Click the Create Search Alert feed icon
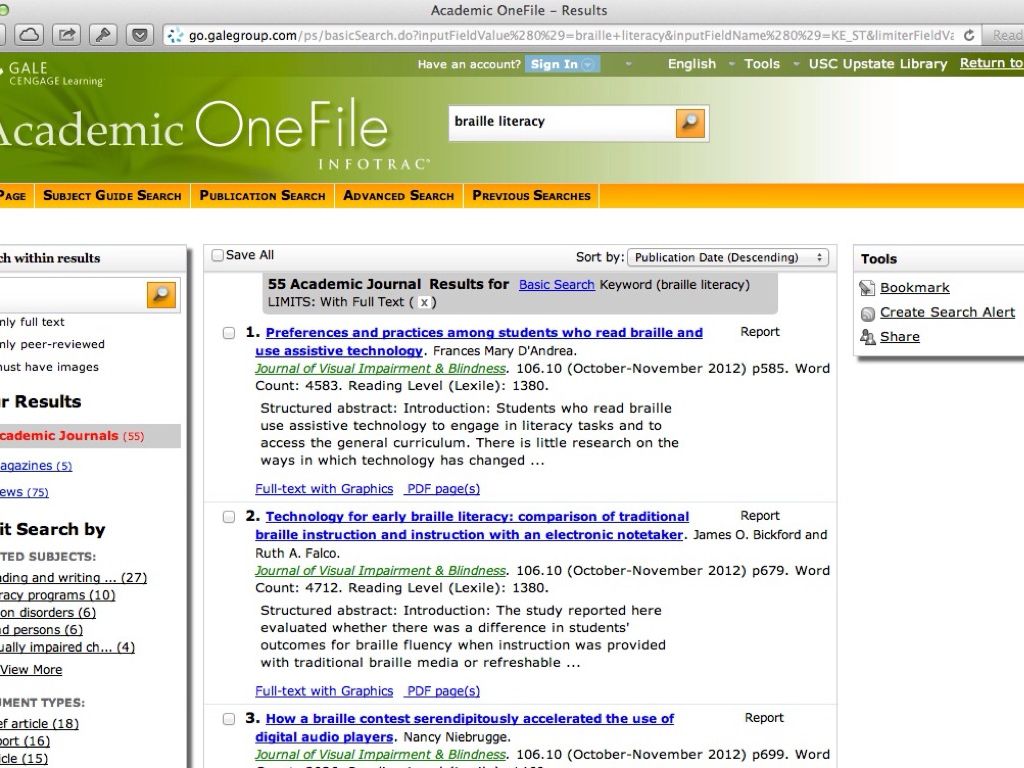 tap(867, 313)
